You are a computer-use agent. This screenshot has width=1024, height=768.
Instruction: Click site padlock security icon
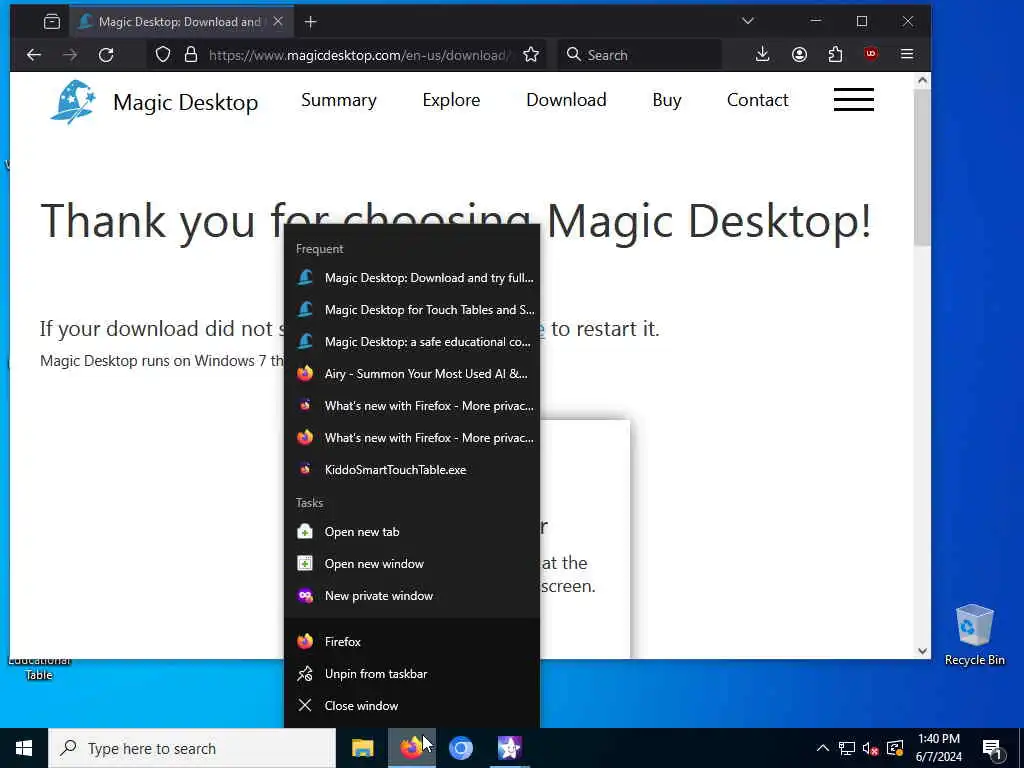pos(191,55)
